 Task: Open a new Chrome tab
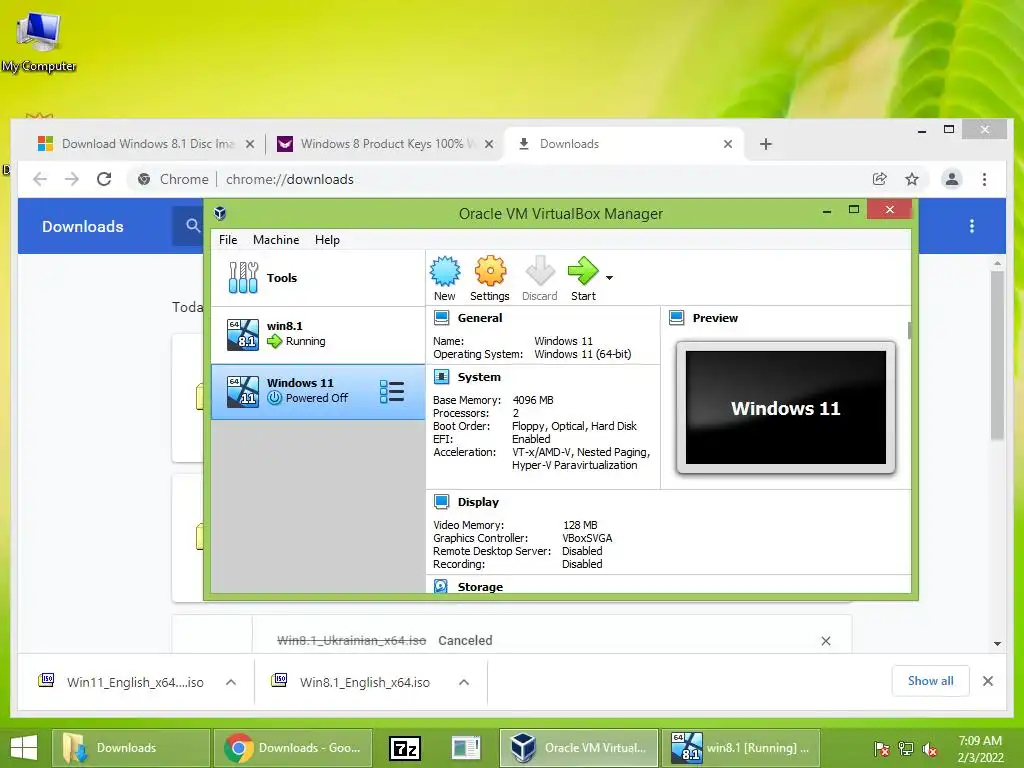pos(766,144)
